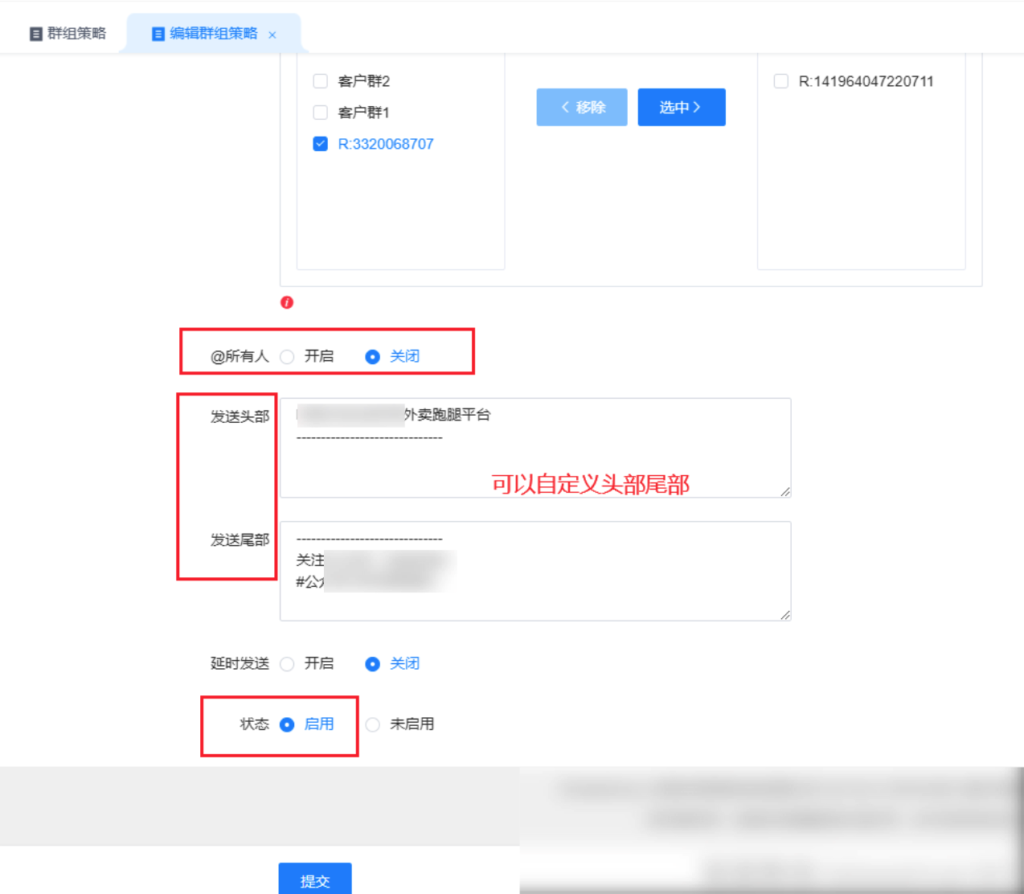Enable 开启 for @所有人 option
The image size is (1024, 894).
pos(288,356)
